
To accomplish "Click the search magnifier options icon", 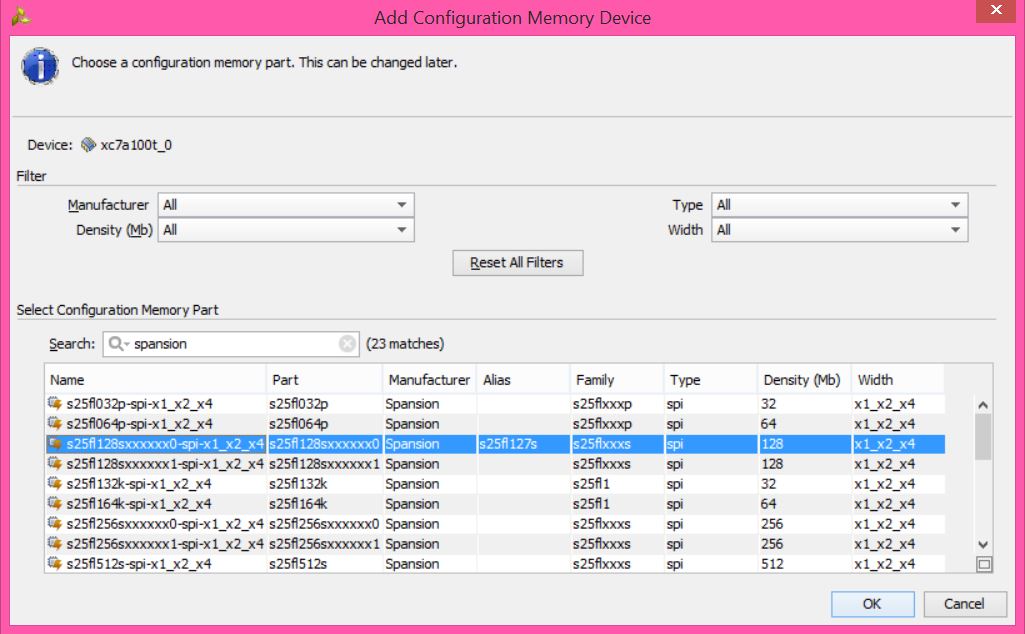I will (118, 344).
